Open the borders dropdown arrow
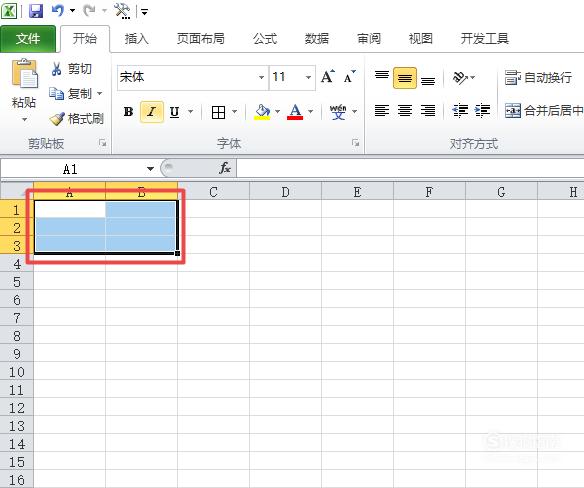Viewport: 584px width, 488px height. pos(234,111)
